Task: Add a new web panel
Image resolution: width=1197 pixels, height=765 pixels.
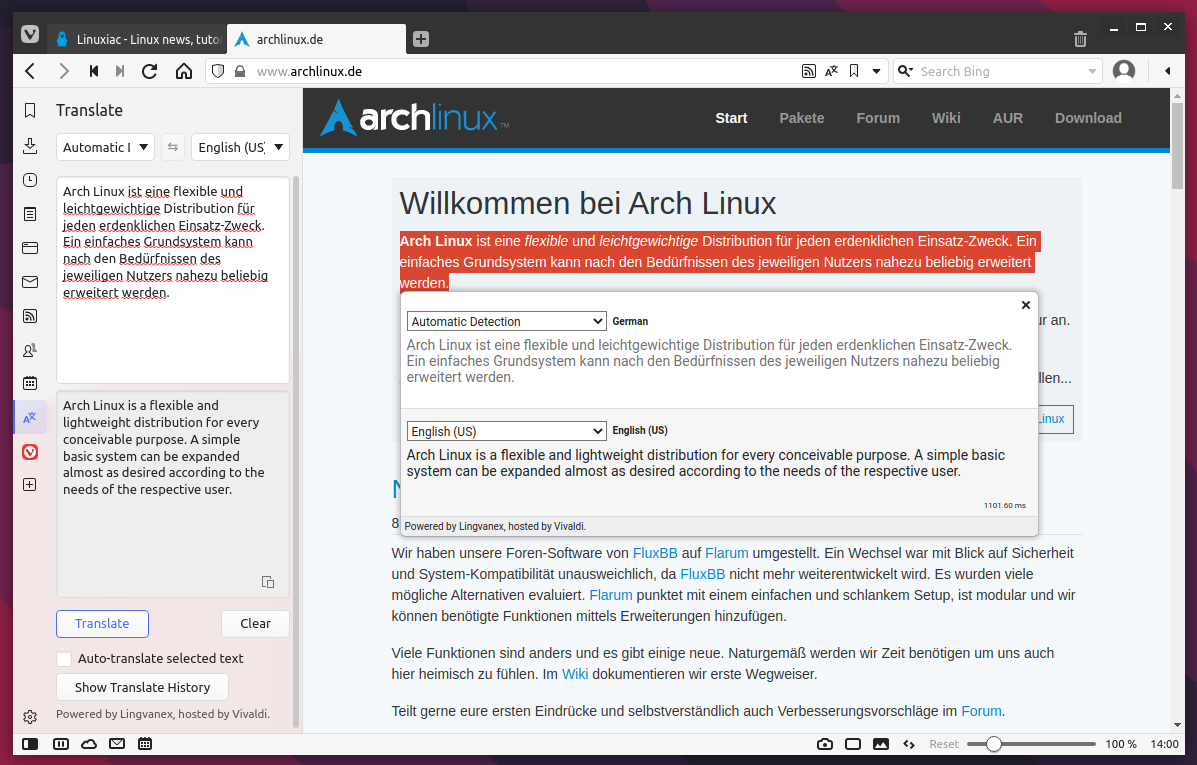Action: click(x=30, y=485)
